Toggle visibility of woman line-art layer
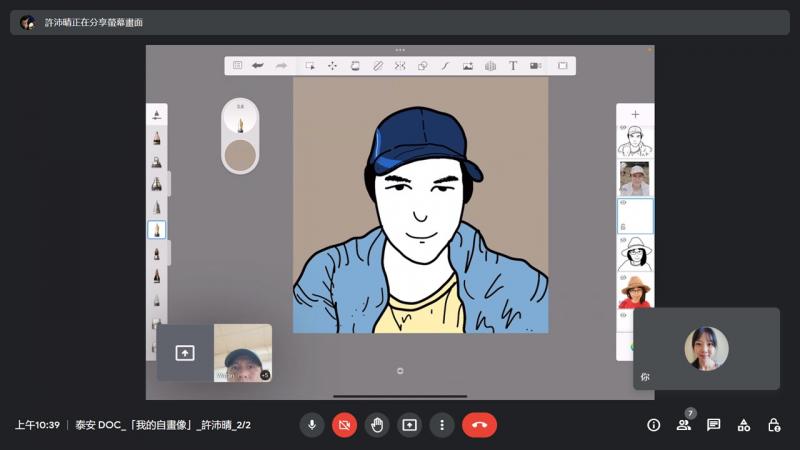 tap(623, 240)
